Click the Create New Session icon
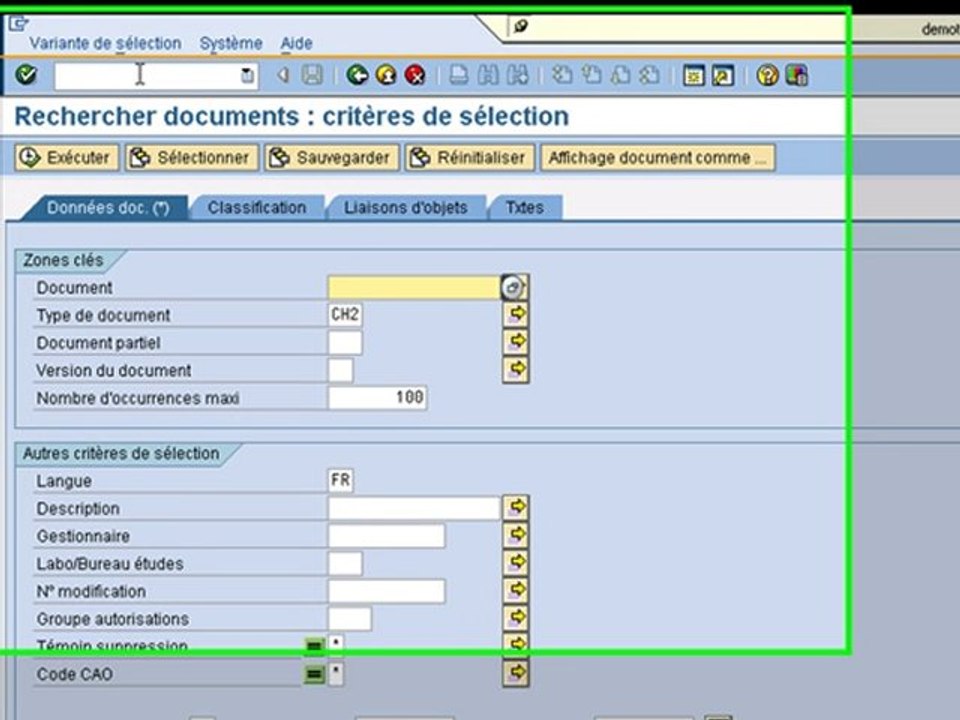This screenshot has height=720, width=960. [x=694, y=75]
